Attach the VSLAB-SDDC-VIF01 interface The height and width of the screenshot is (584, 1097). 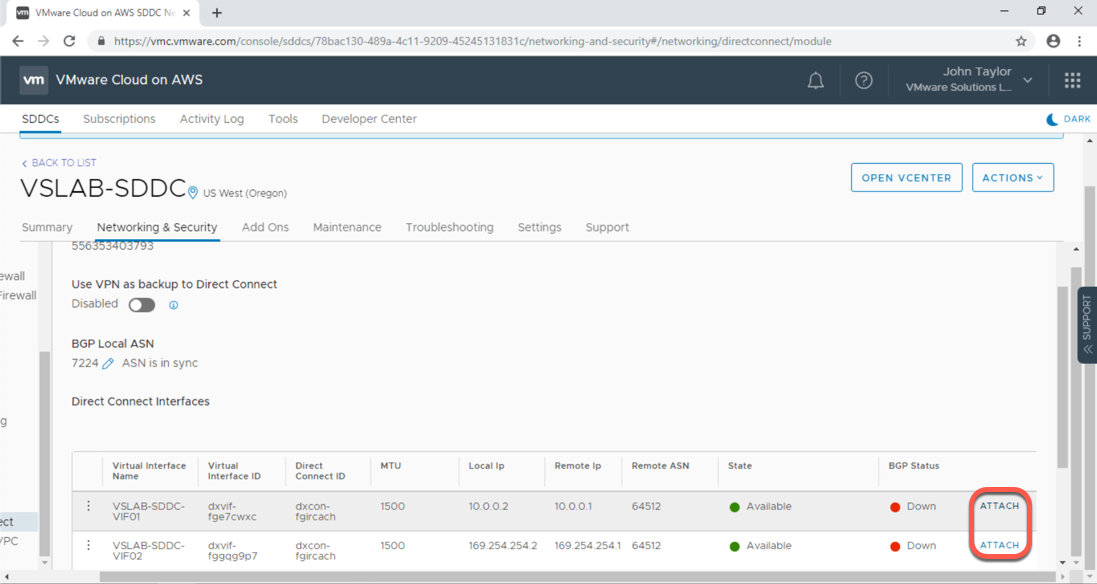pyautogui.click(x=999, y=506)
